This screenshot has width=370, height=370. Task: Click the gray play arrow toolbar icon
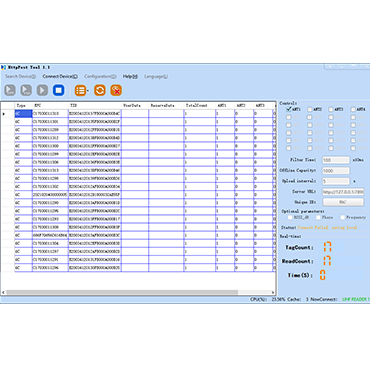(x=42, y=90)
